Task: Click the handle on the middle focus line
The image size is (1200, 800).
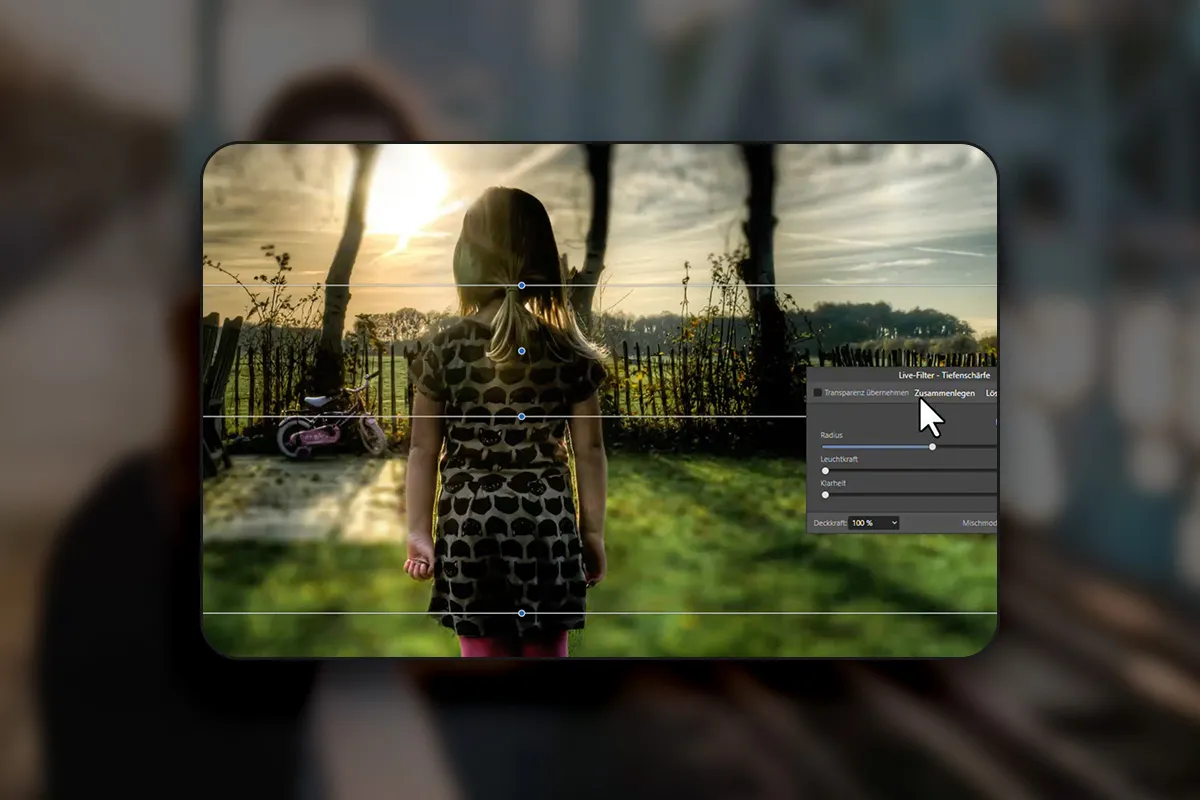Action: pos(522,416)
